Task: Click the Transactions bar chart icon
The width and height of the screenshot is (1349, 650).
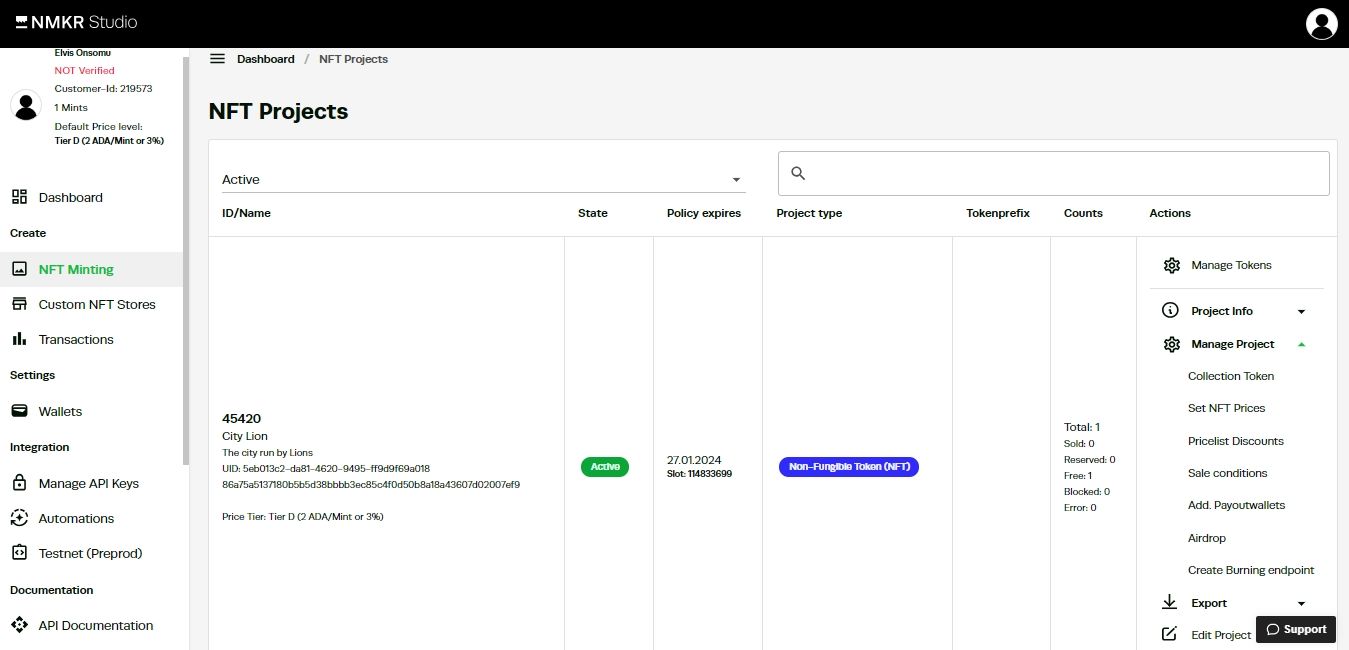Action: pos(19,339)
